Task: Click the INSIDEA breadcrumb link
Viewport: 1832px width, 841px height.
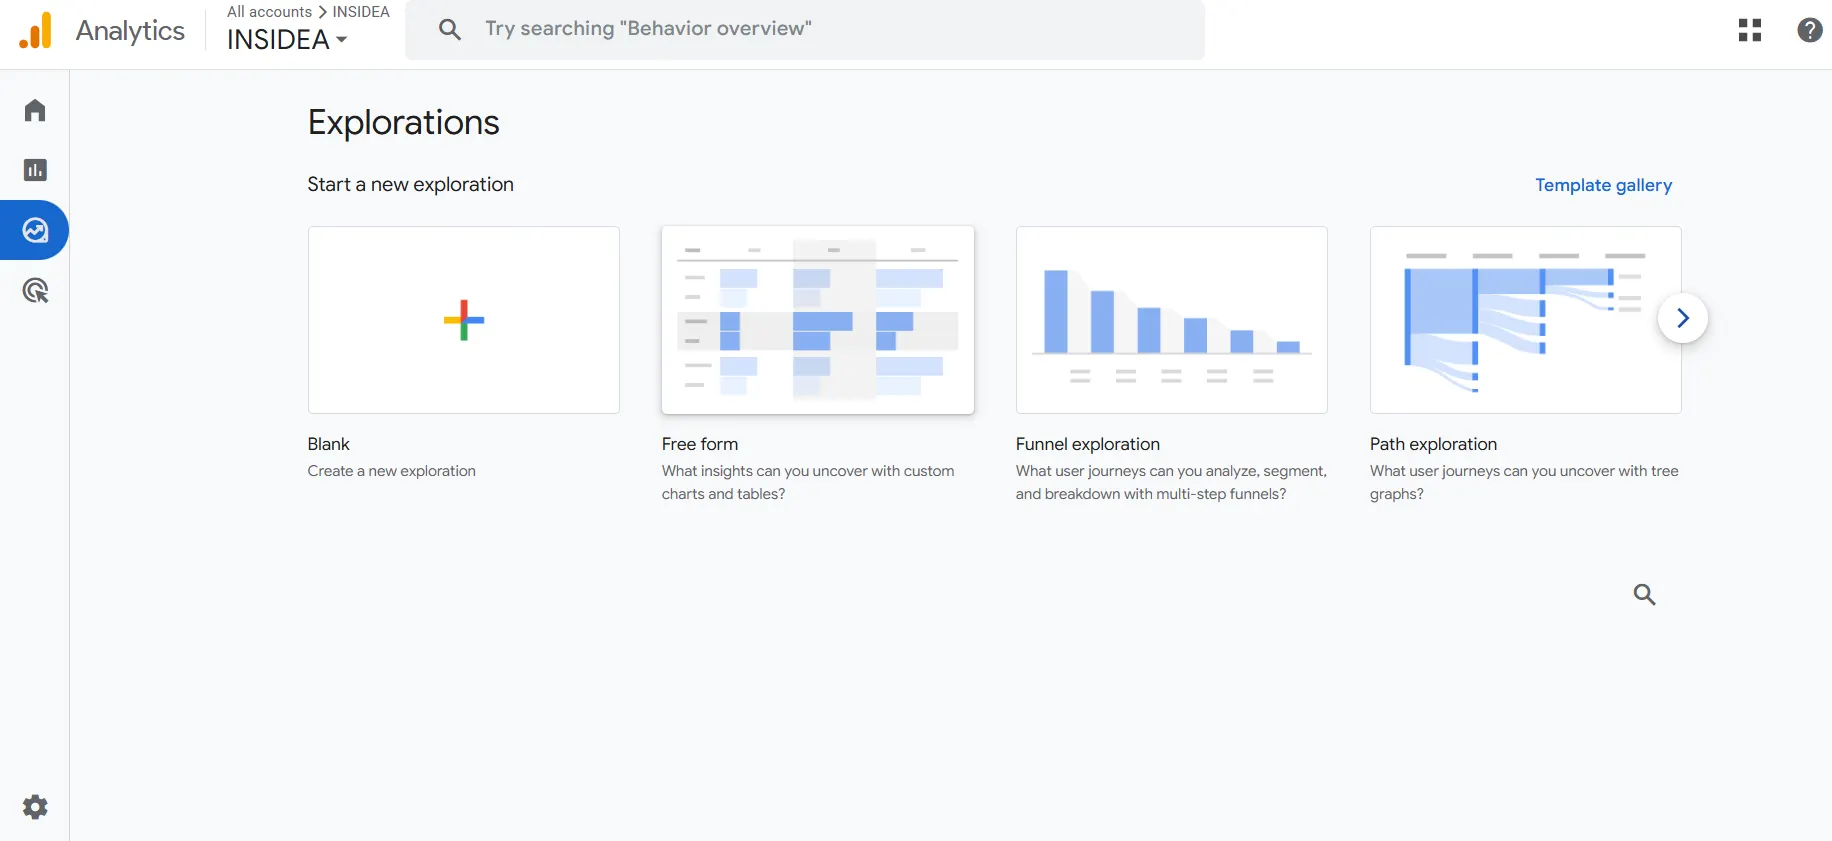Action: (361, 12)
